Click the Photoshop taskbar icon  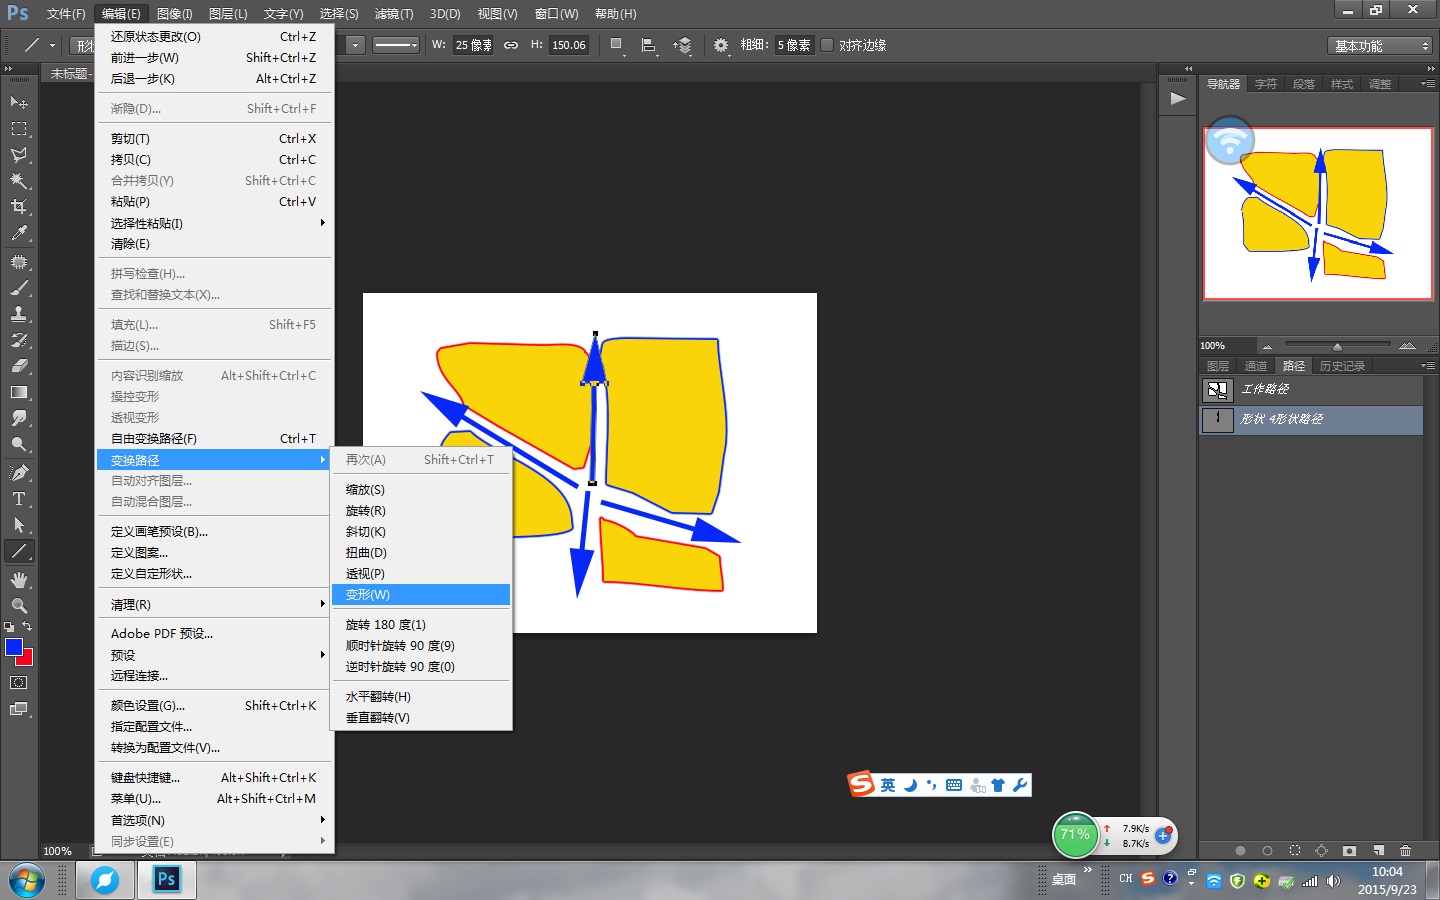click(167, 880)
